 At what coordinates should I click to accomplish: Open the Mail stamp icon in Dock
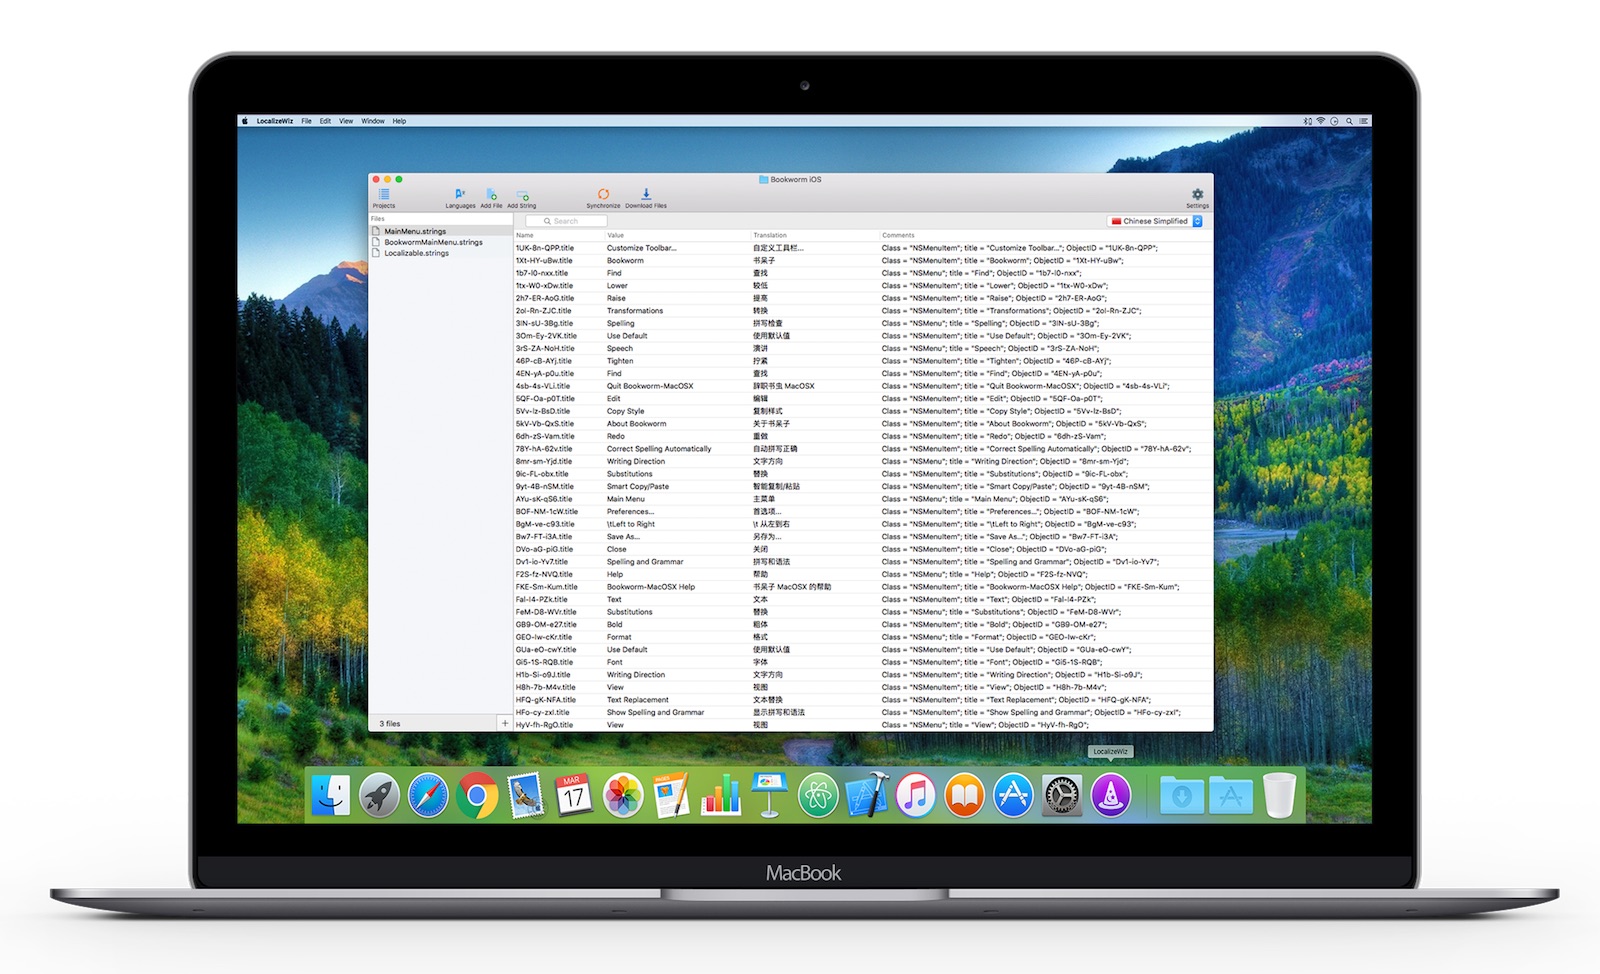pyautogui.click(x=525, y=796)
